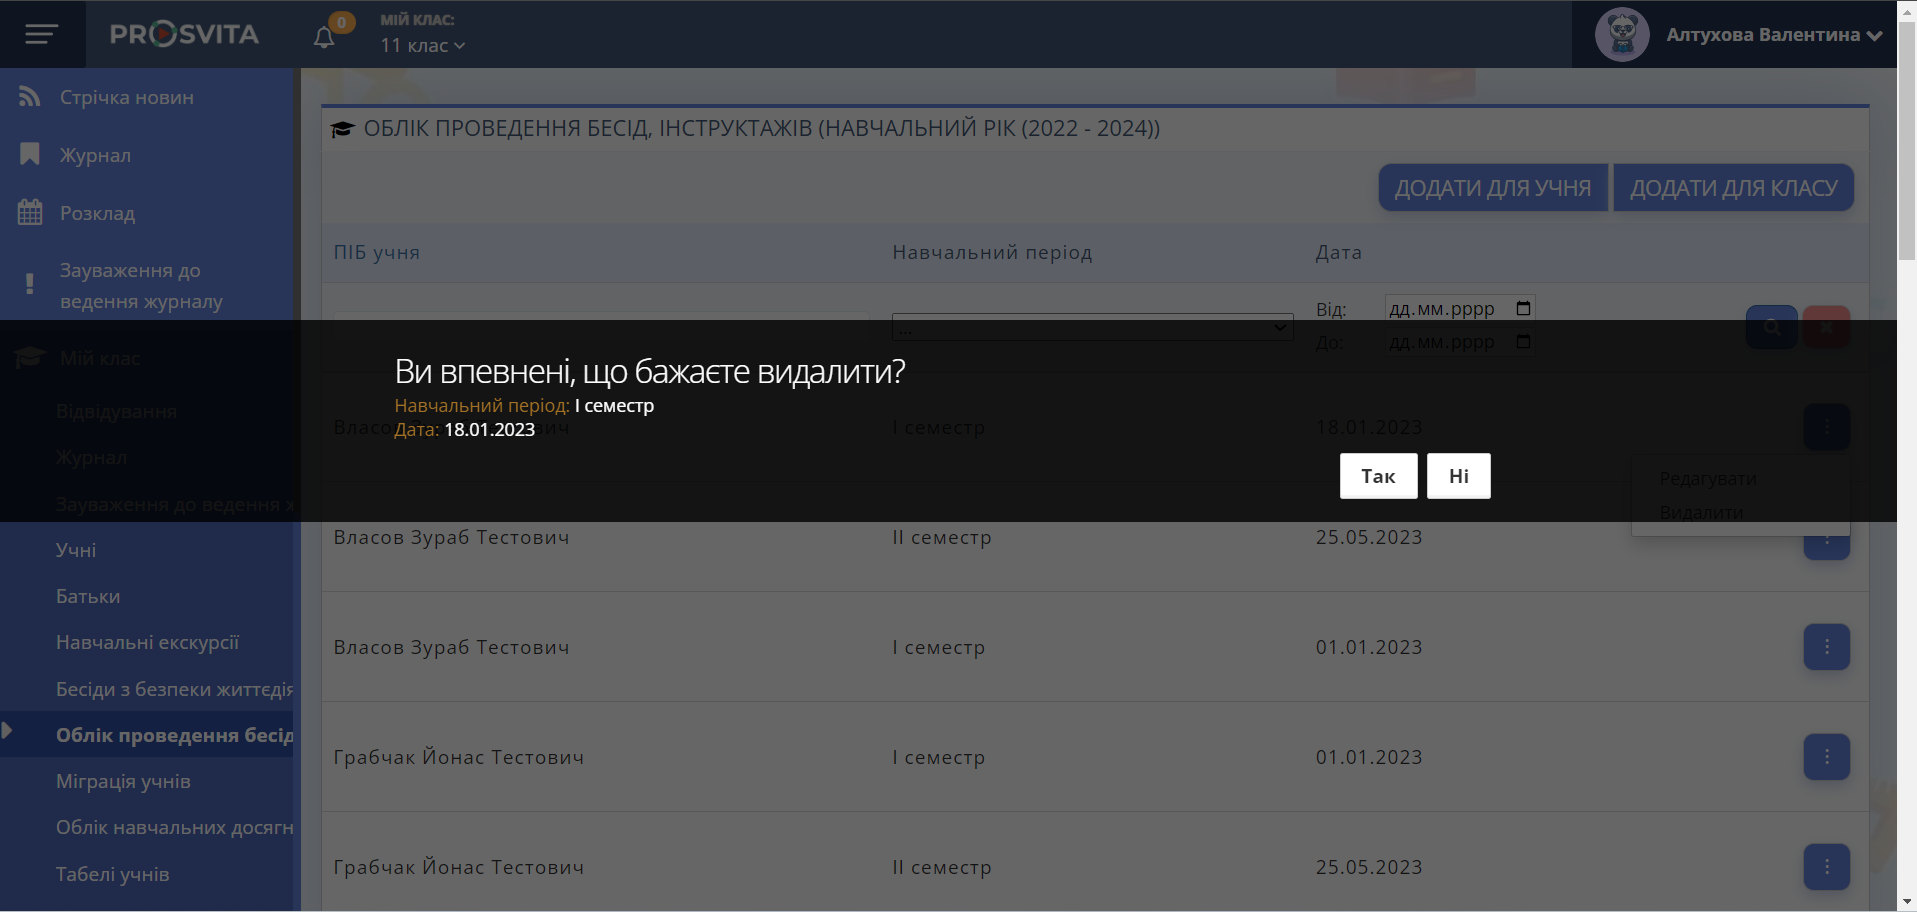1917x912 pixels.
Task: Open three-dots menu for 01.01.2023 Власов row
Action: (x=1826, y=647)
